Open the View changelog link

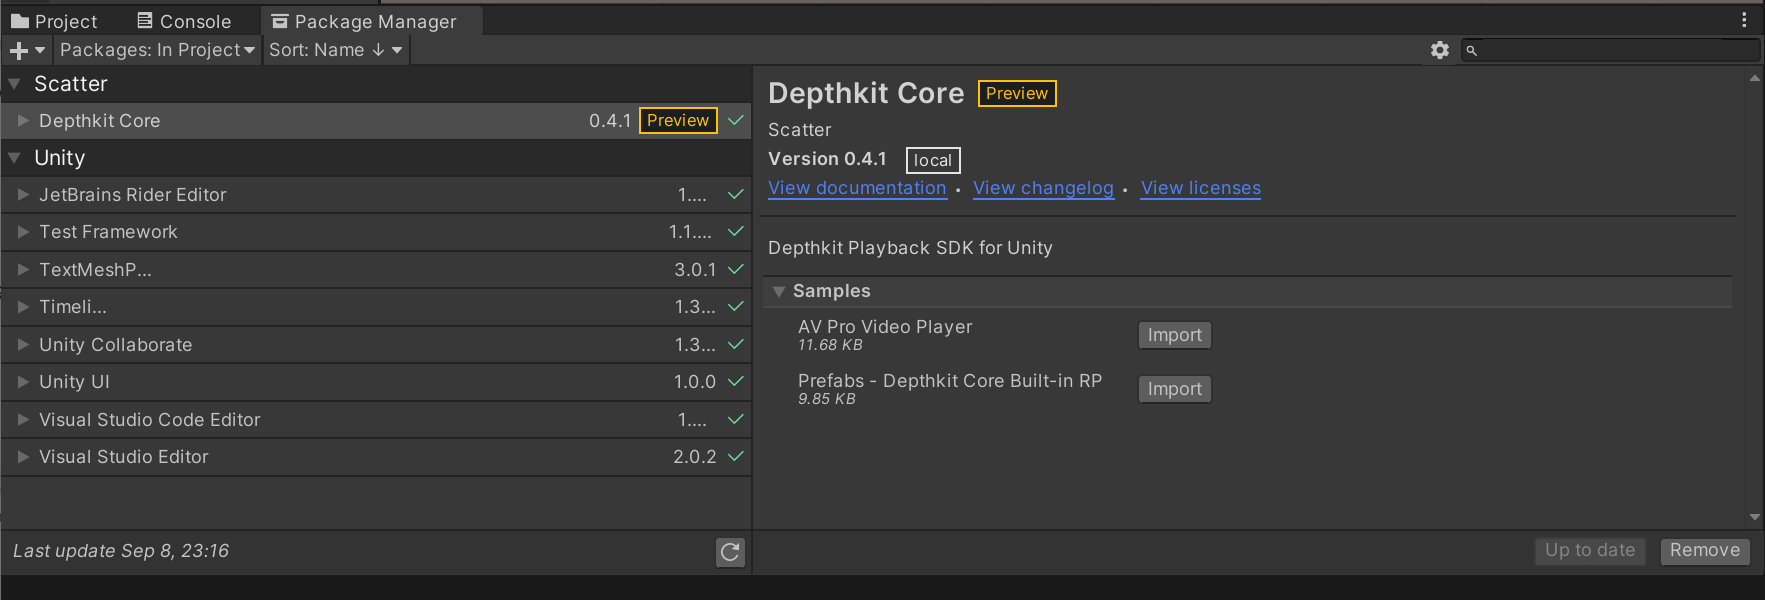point(1043,188)
